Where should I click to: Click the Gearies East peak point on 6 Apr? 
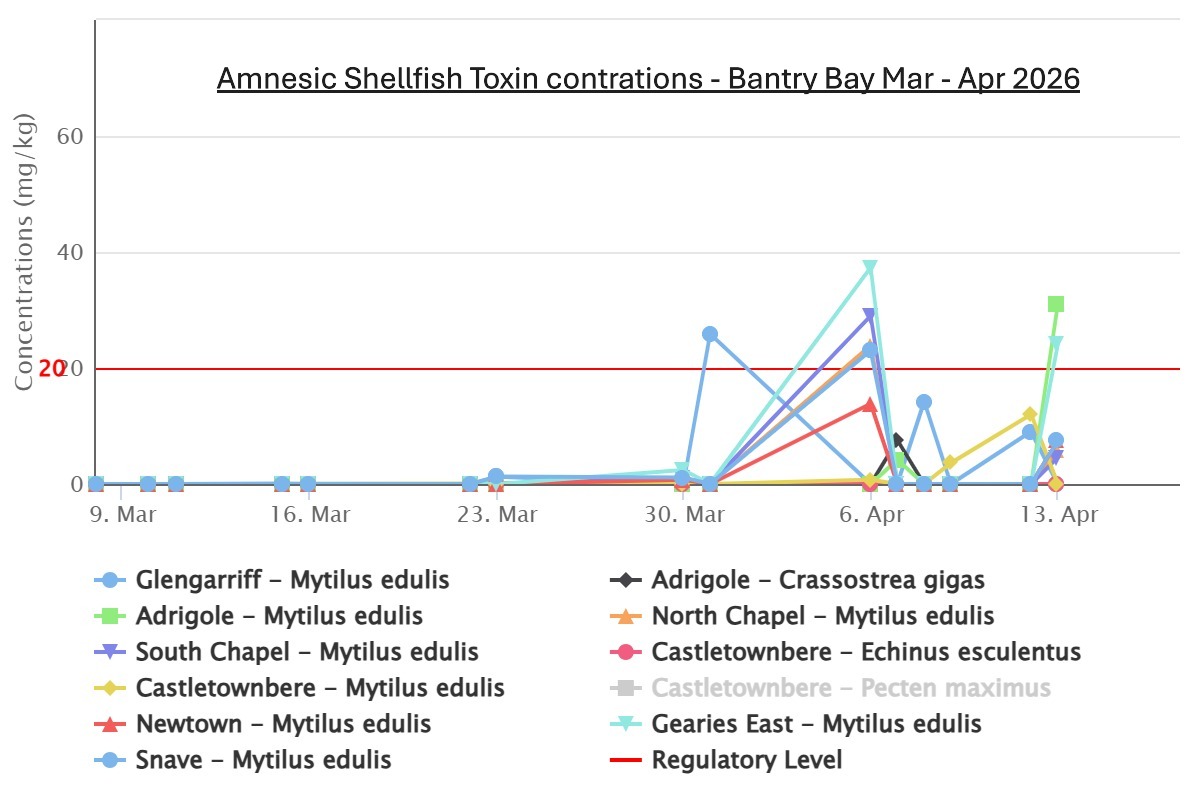coord(870,268)
